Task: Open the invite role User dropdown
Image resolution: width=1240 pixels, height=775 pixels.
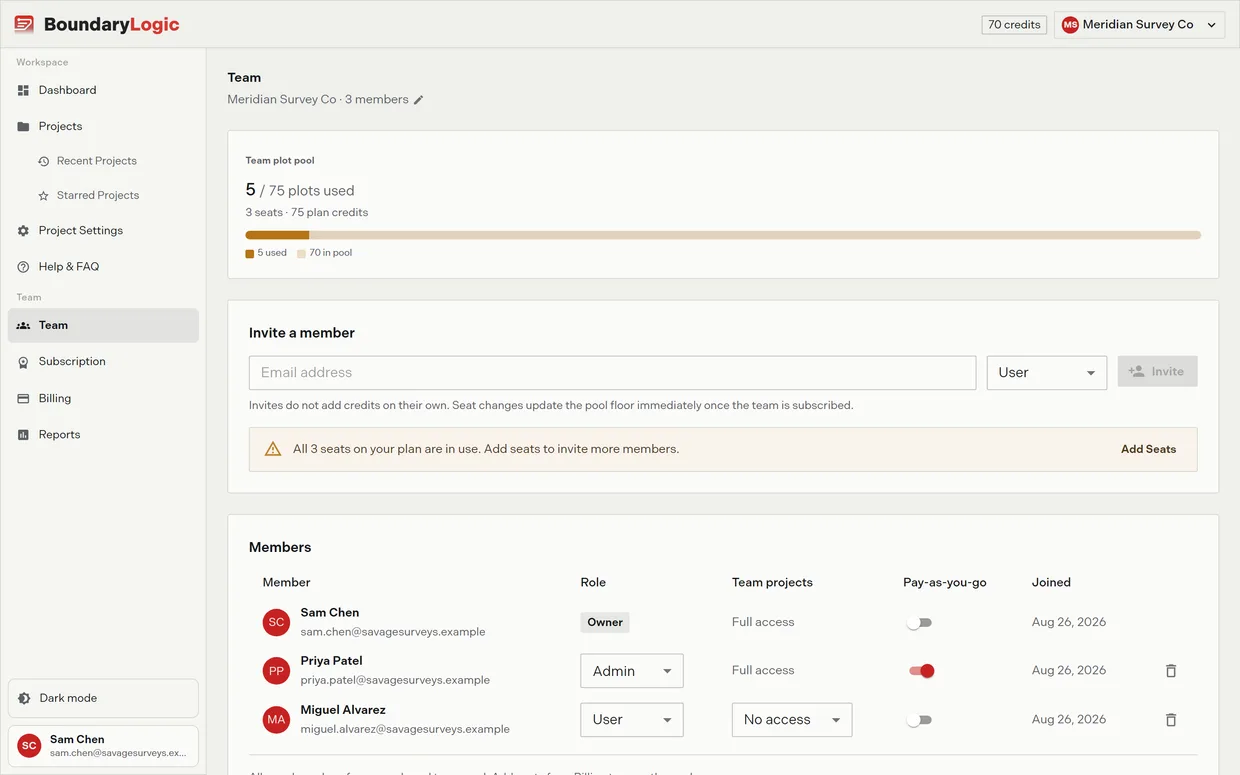Action: pos(1046,372)
